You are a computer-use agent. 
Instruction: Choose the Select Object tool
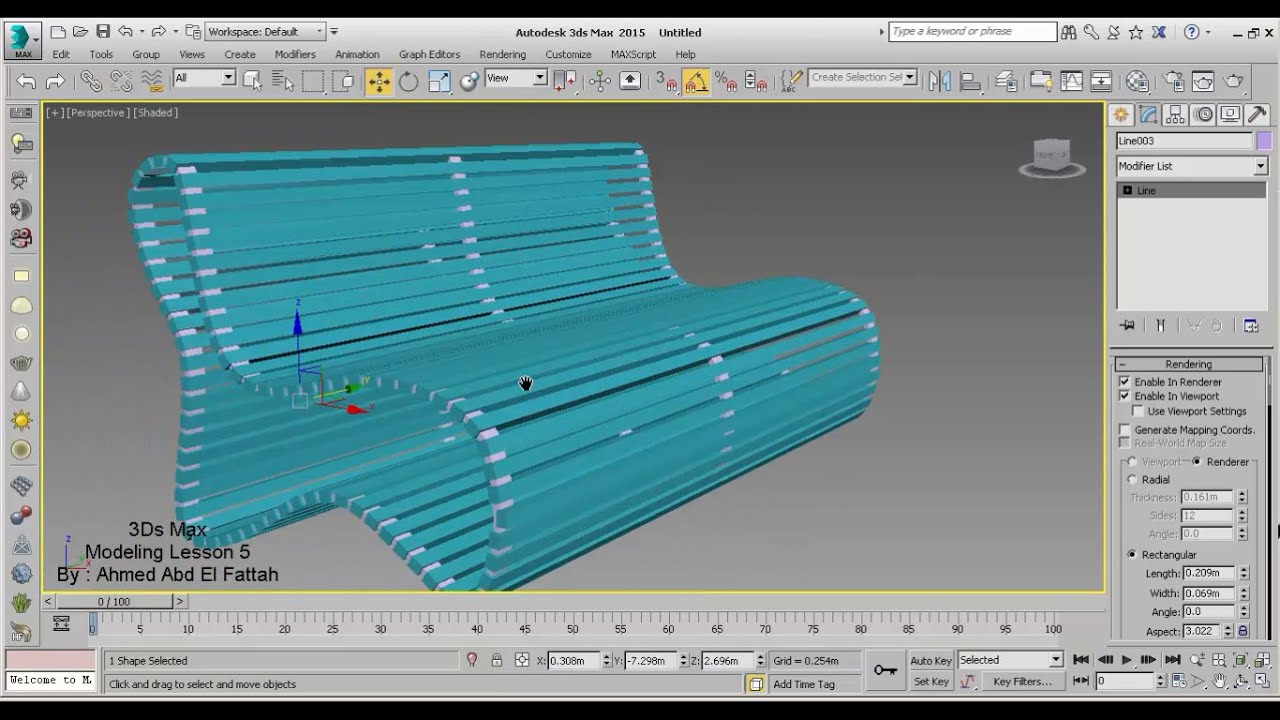252,81
